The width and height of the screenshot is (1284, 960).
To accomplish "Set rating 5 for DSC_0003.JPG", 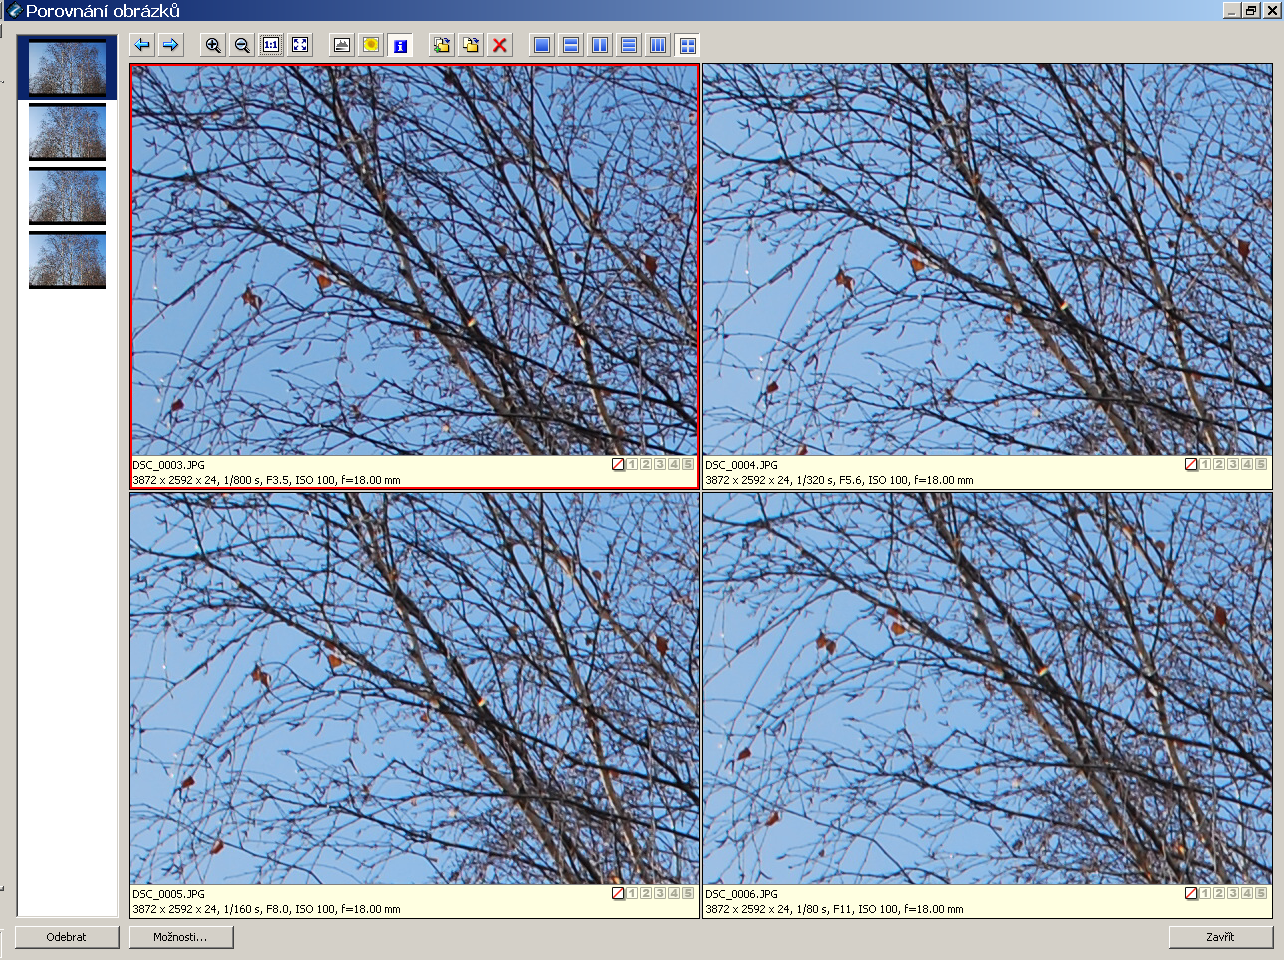I will (688, 464).
